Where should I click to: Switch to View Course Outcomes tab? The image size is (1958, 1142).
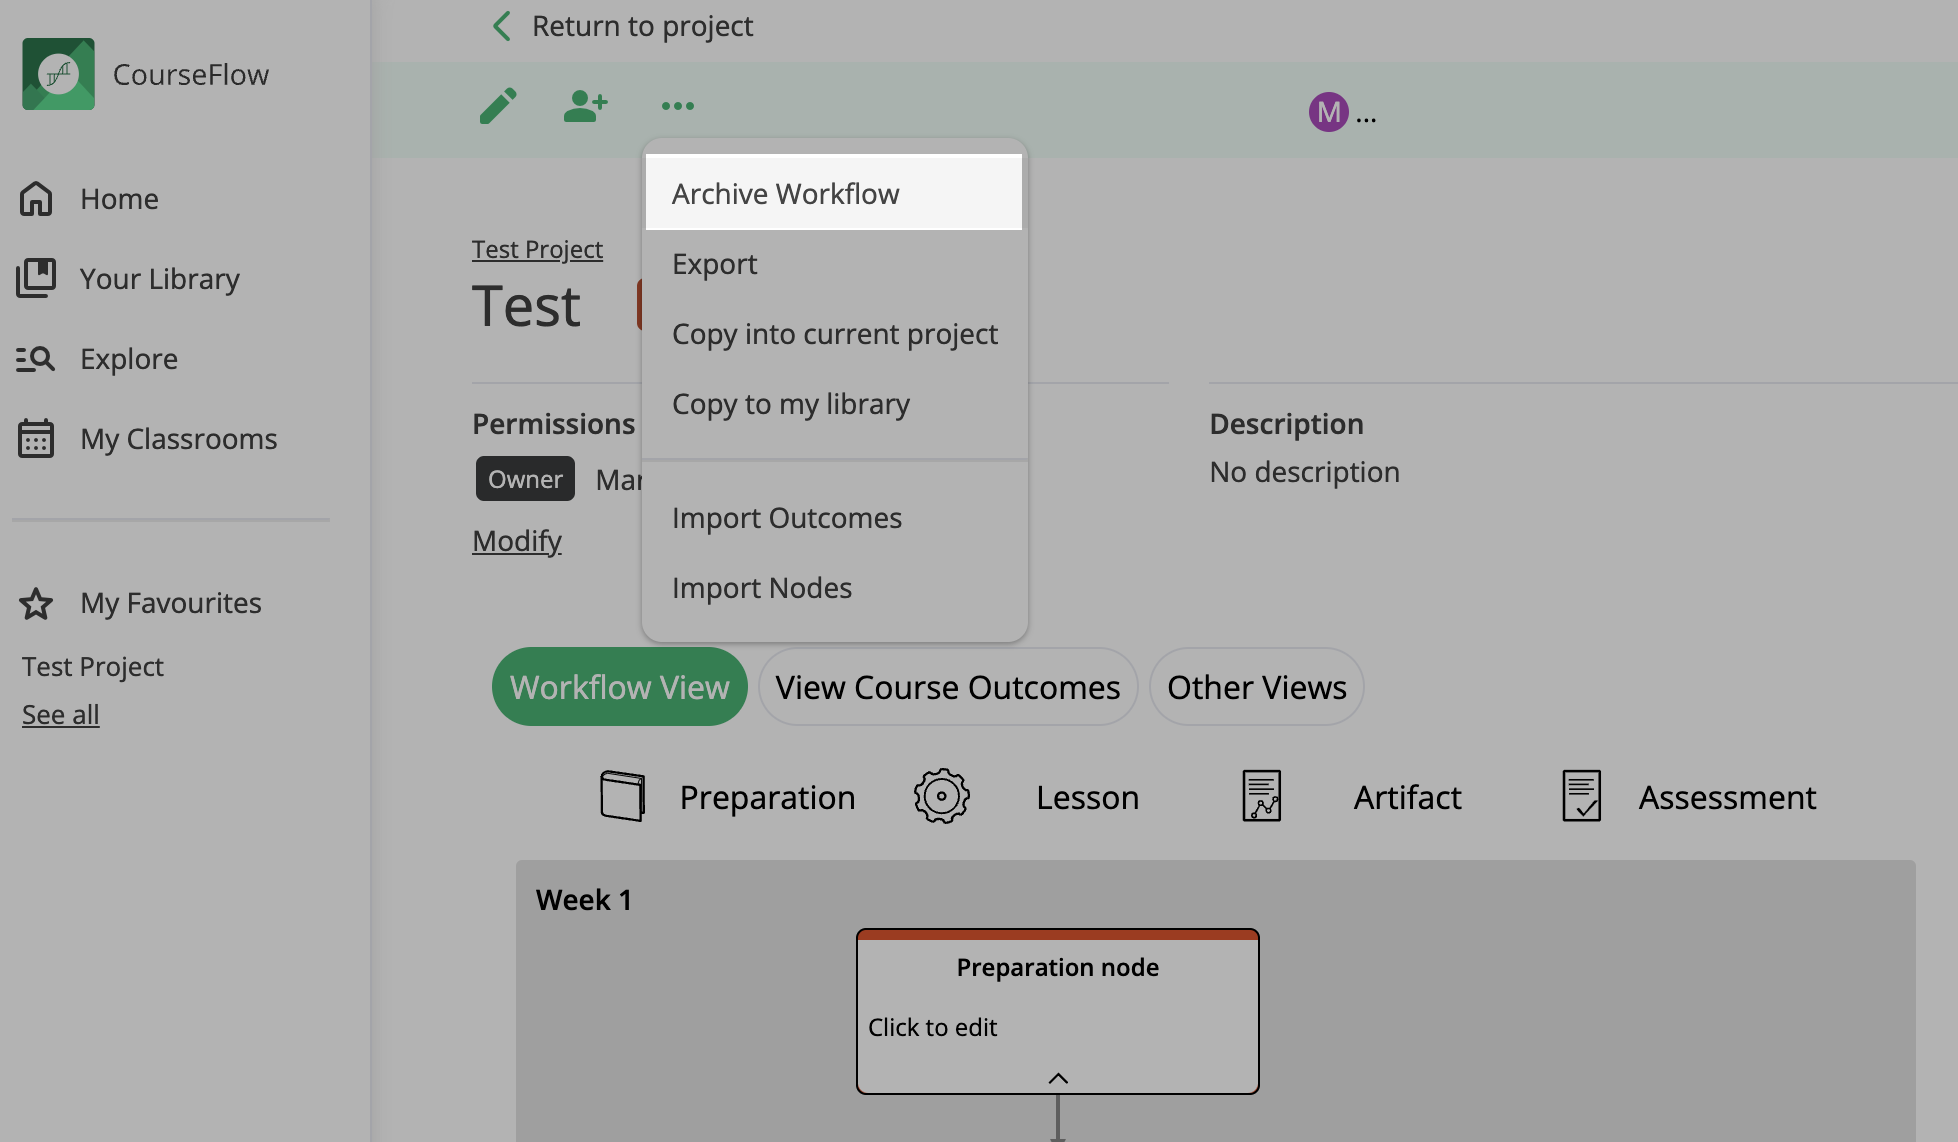(x=947, y=687)
